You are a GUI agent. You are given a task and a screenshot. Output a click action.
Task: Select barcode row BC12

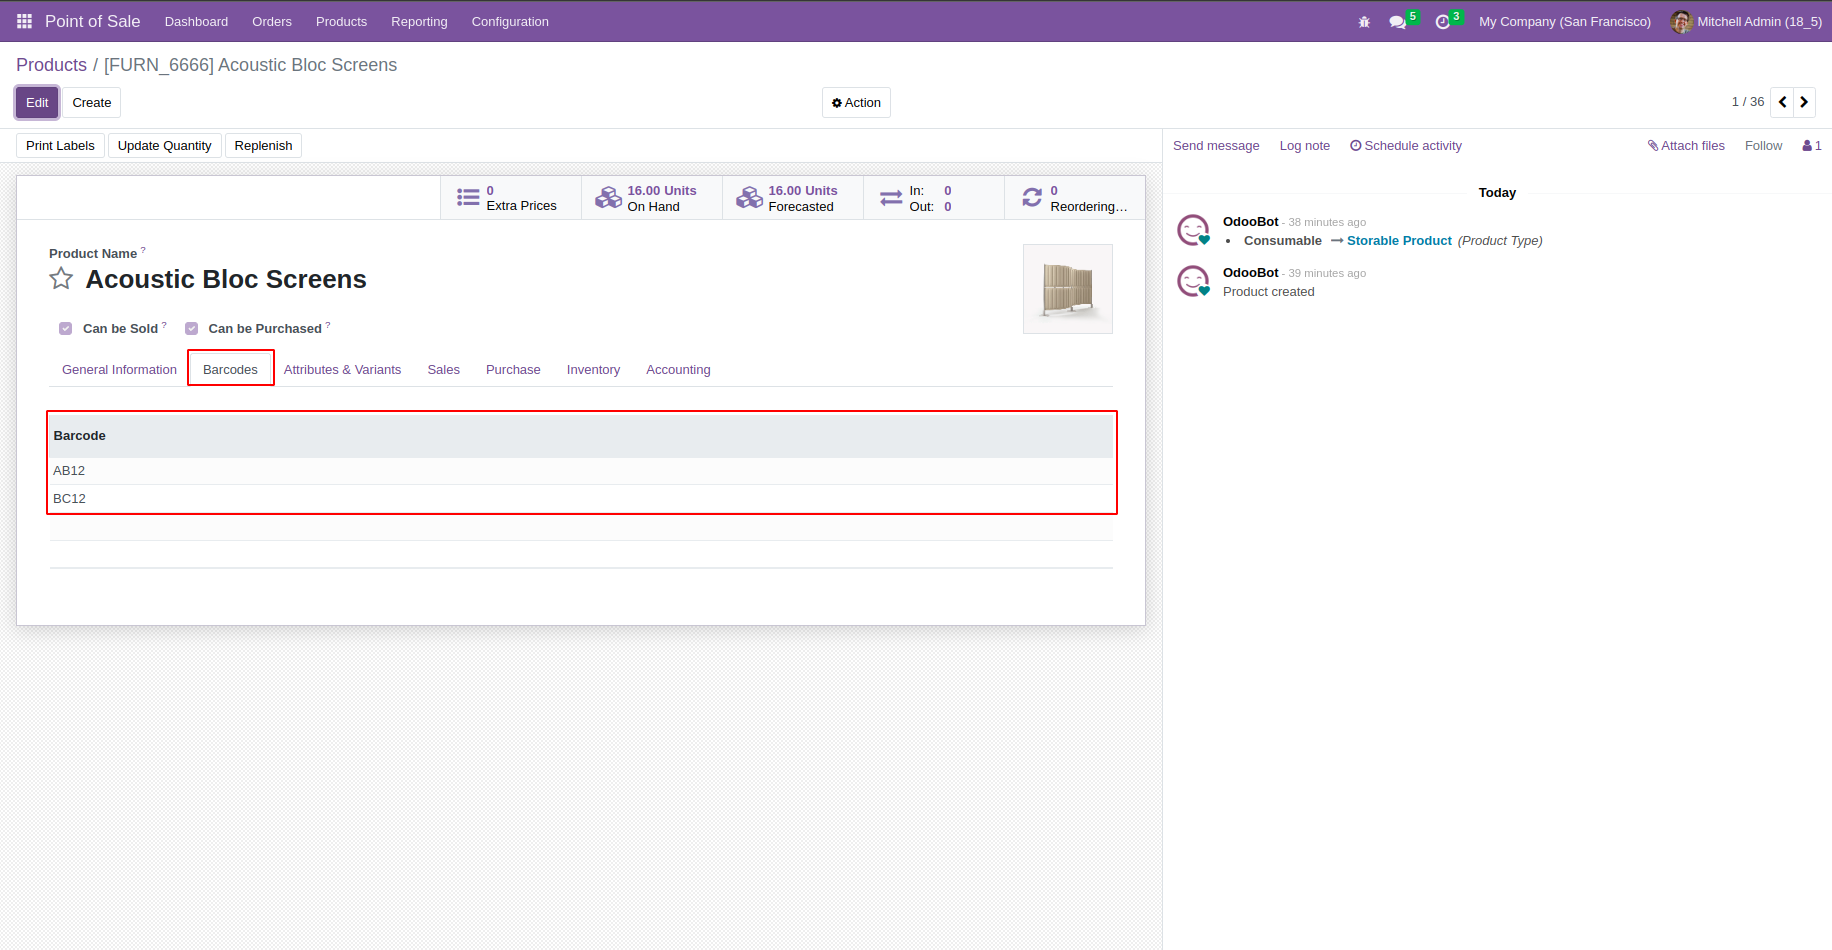pyautogui.click(x=581, y=499)
